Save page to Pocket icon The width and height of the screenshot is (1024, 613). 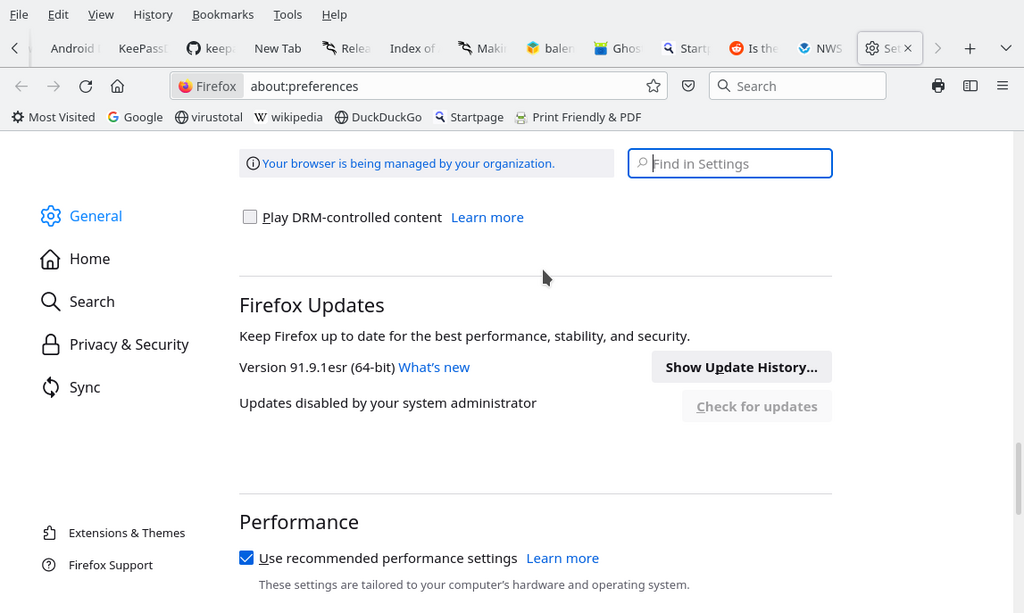point(688,86)
